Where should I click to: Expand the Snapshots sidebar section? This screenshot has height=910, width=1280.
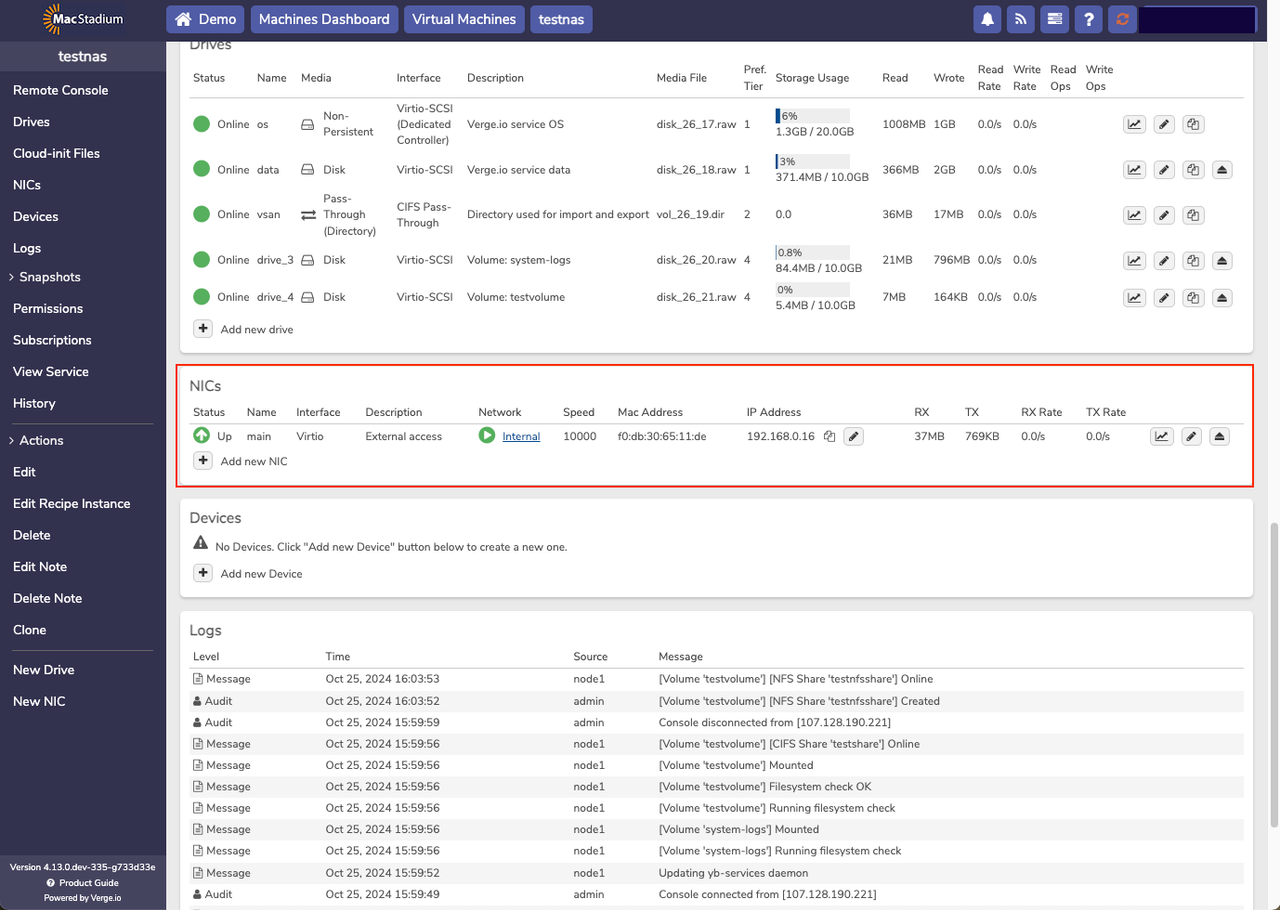tap(45, 277)
